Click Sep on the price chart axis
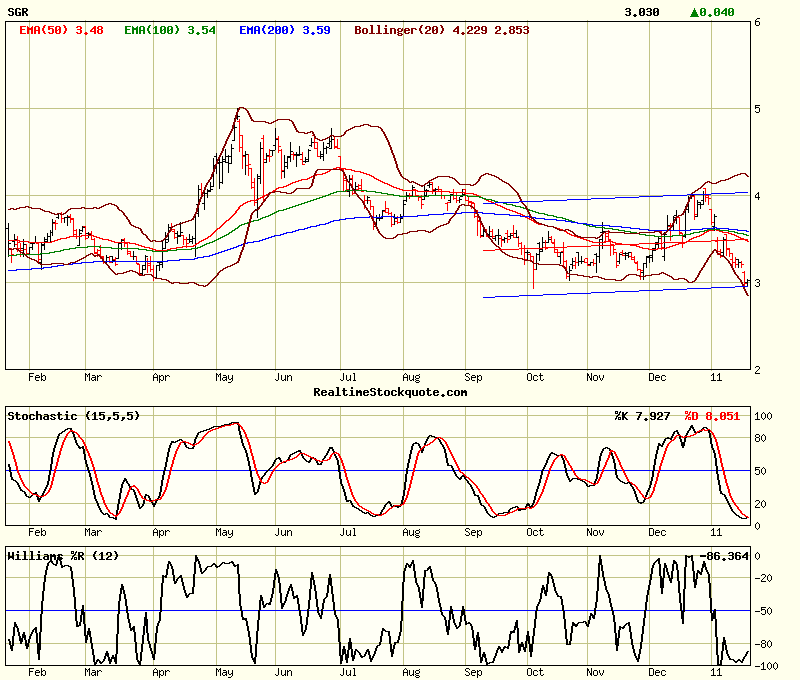 click(473, 377)
